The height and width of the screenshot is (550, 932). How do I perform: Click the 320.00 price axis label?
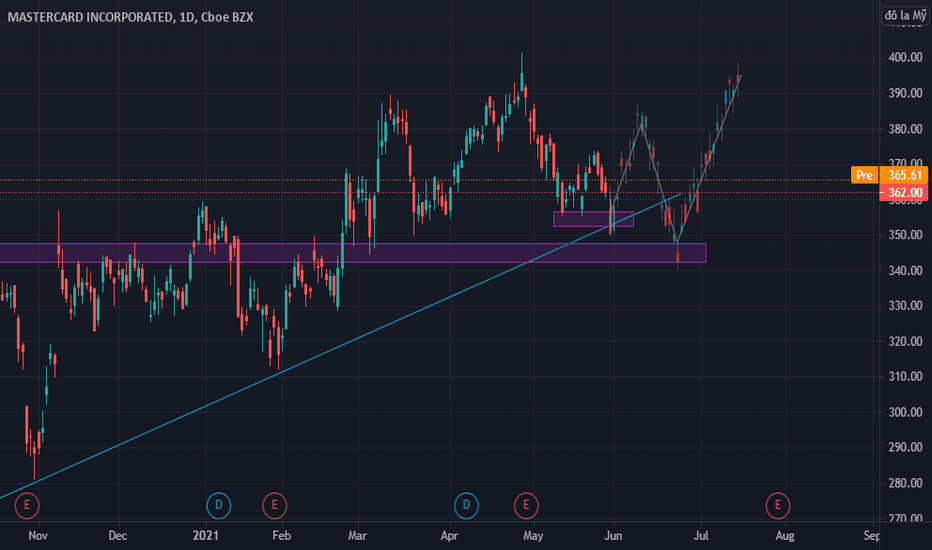pos(905,341)
